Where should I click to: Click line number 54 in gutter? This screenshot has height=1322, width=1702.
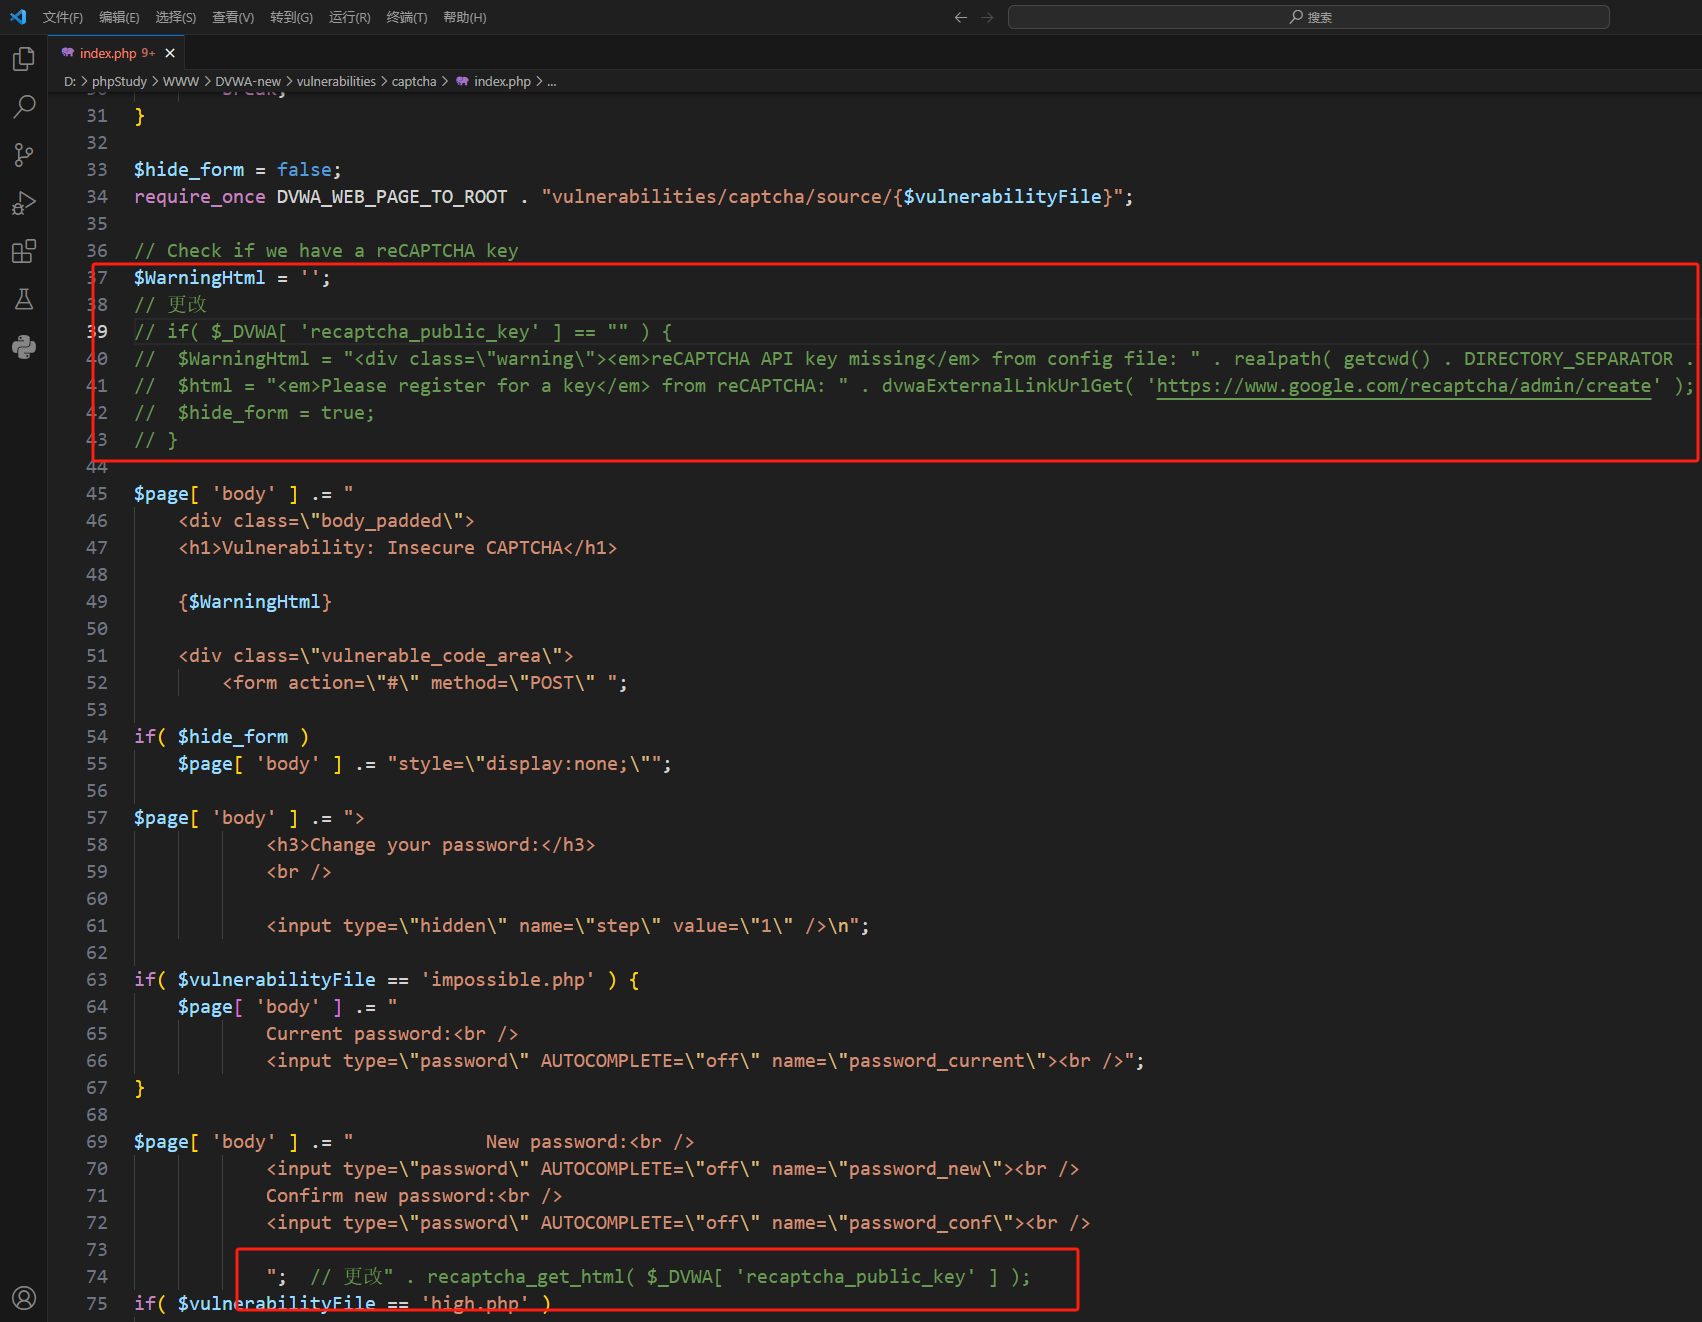point(97,737)
